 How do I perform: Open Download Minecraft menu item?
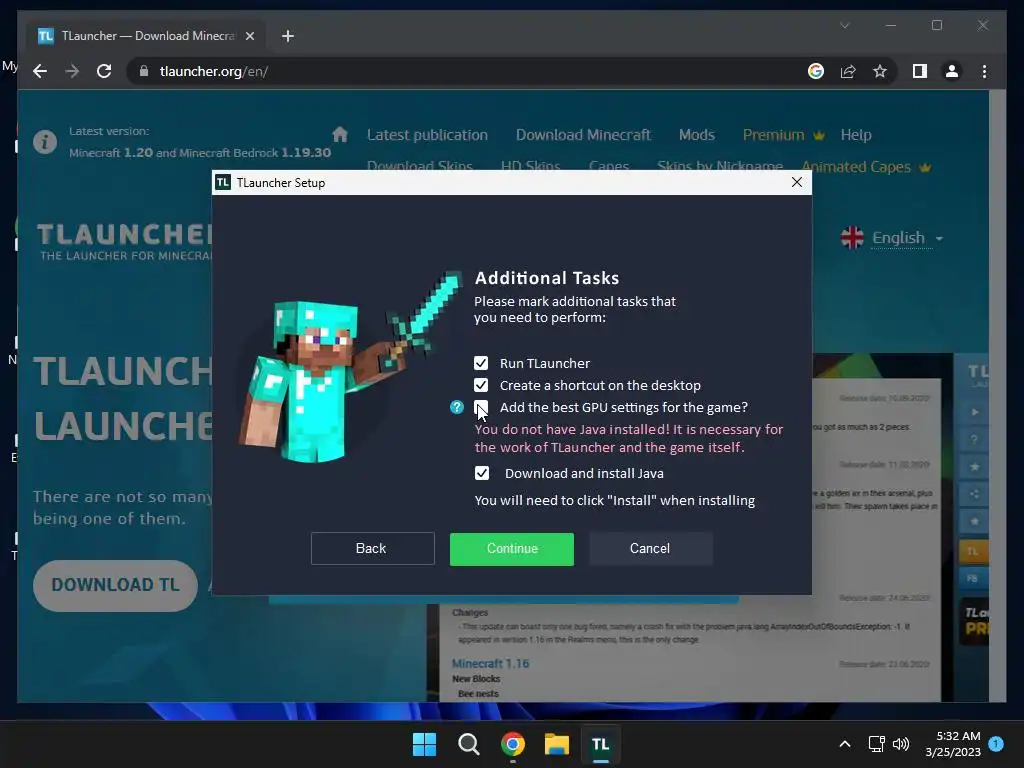tap(583, 135)
